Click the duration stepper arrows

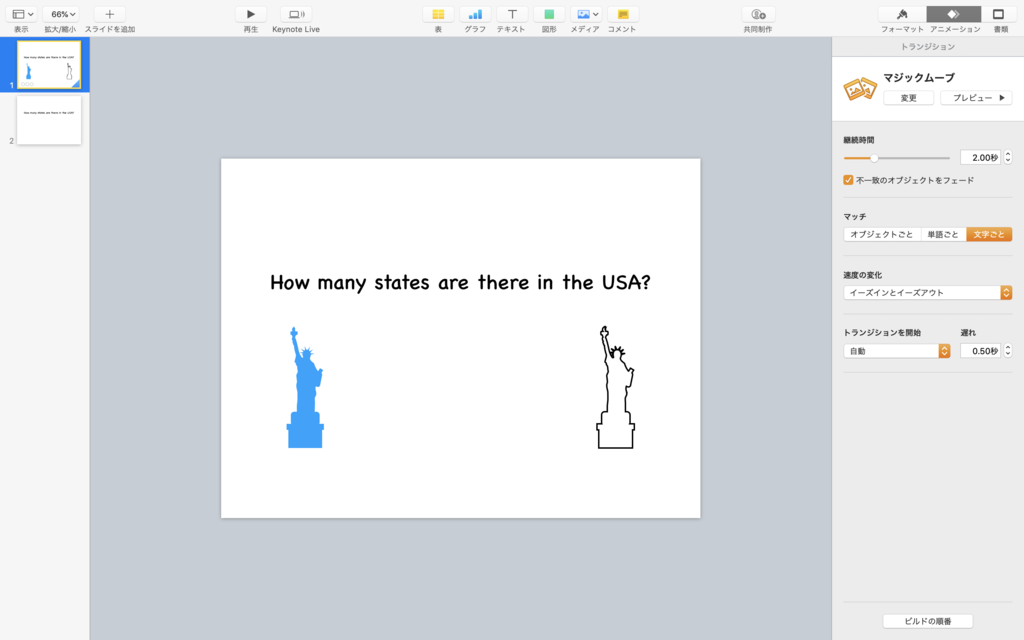point(1008,157)
